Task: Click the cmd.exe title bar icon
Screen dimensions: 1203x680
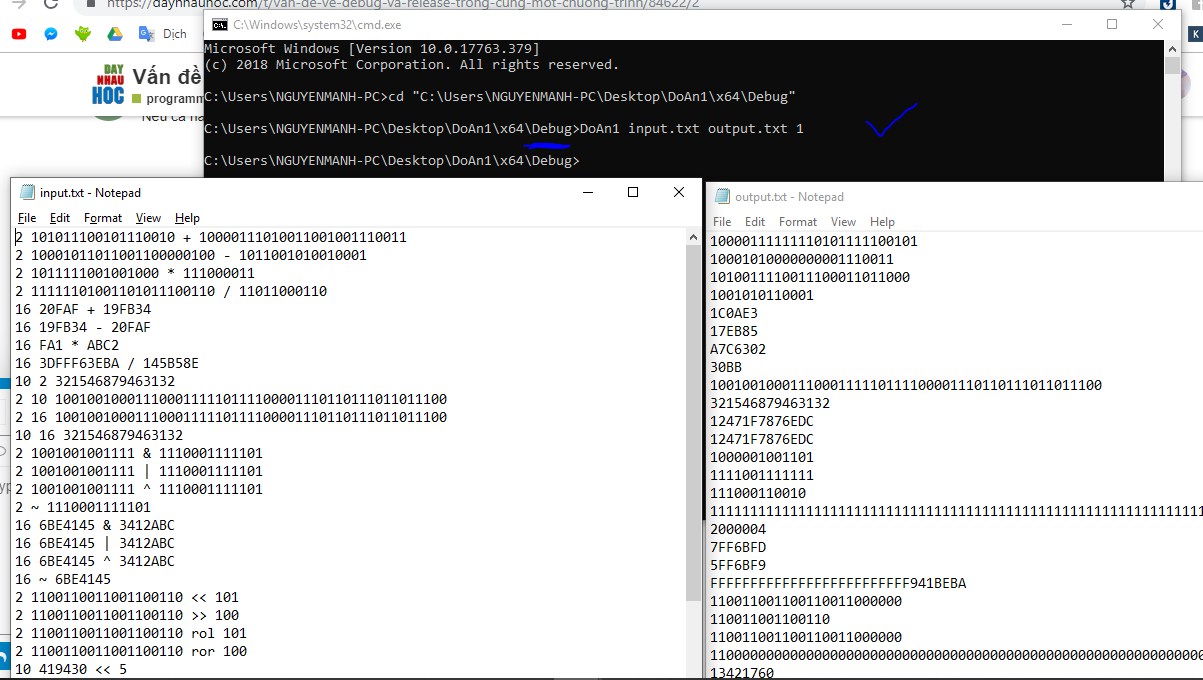Action: [219, 24]
